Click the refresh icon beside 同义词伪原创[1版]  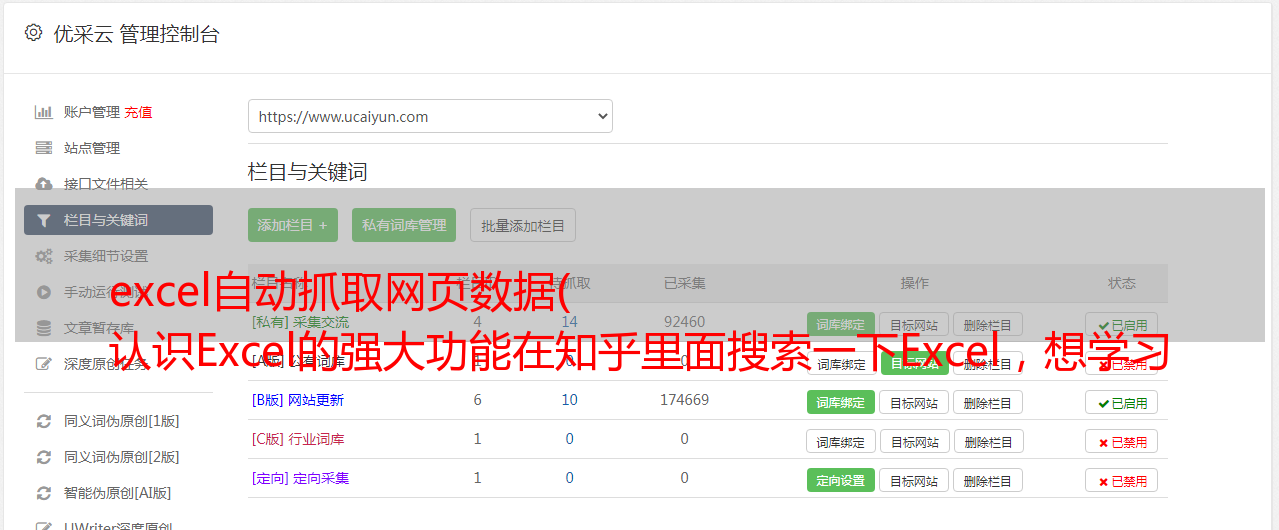(x=44, y=421)
